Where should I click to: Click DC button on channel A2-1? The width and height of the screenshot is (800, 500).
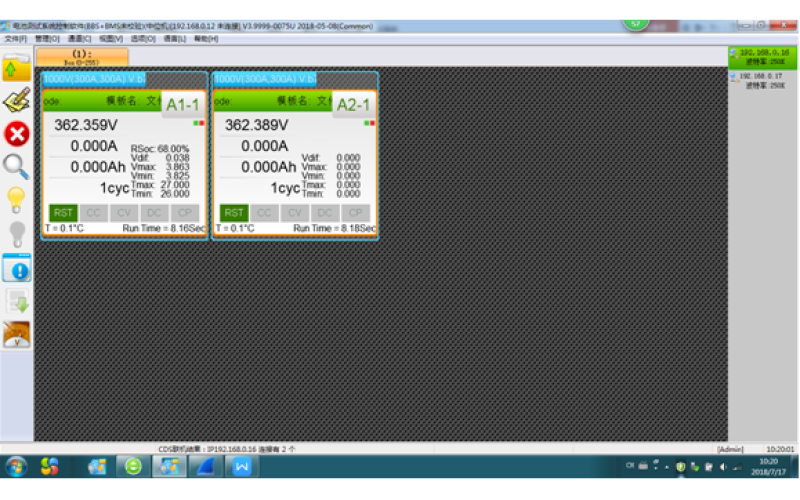324,213
